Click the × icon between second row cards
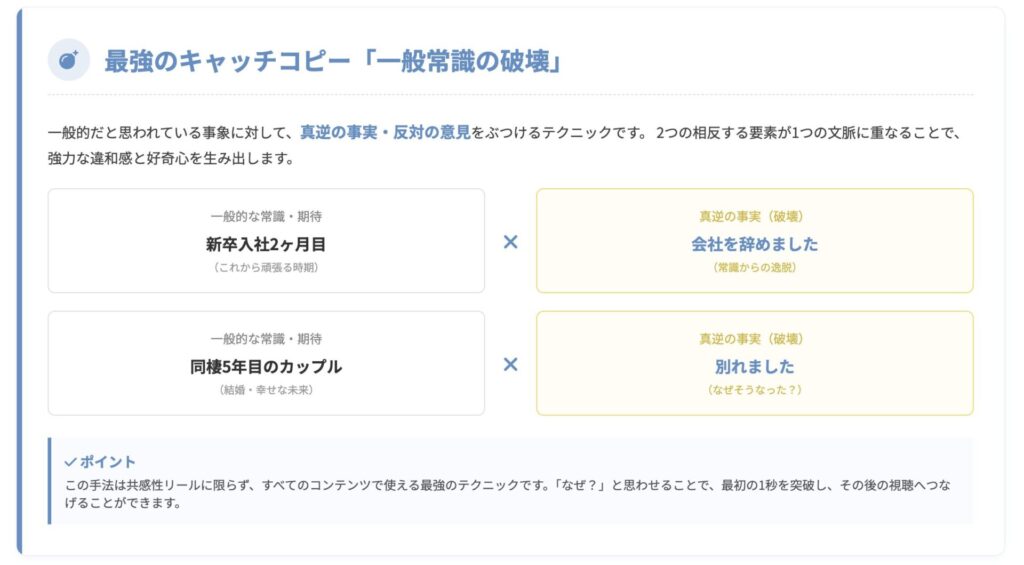The image size is (1024, 565). pos(510,364)
